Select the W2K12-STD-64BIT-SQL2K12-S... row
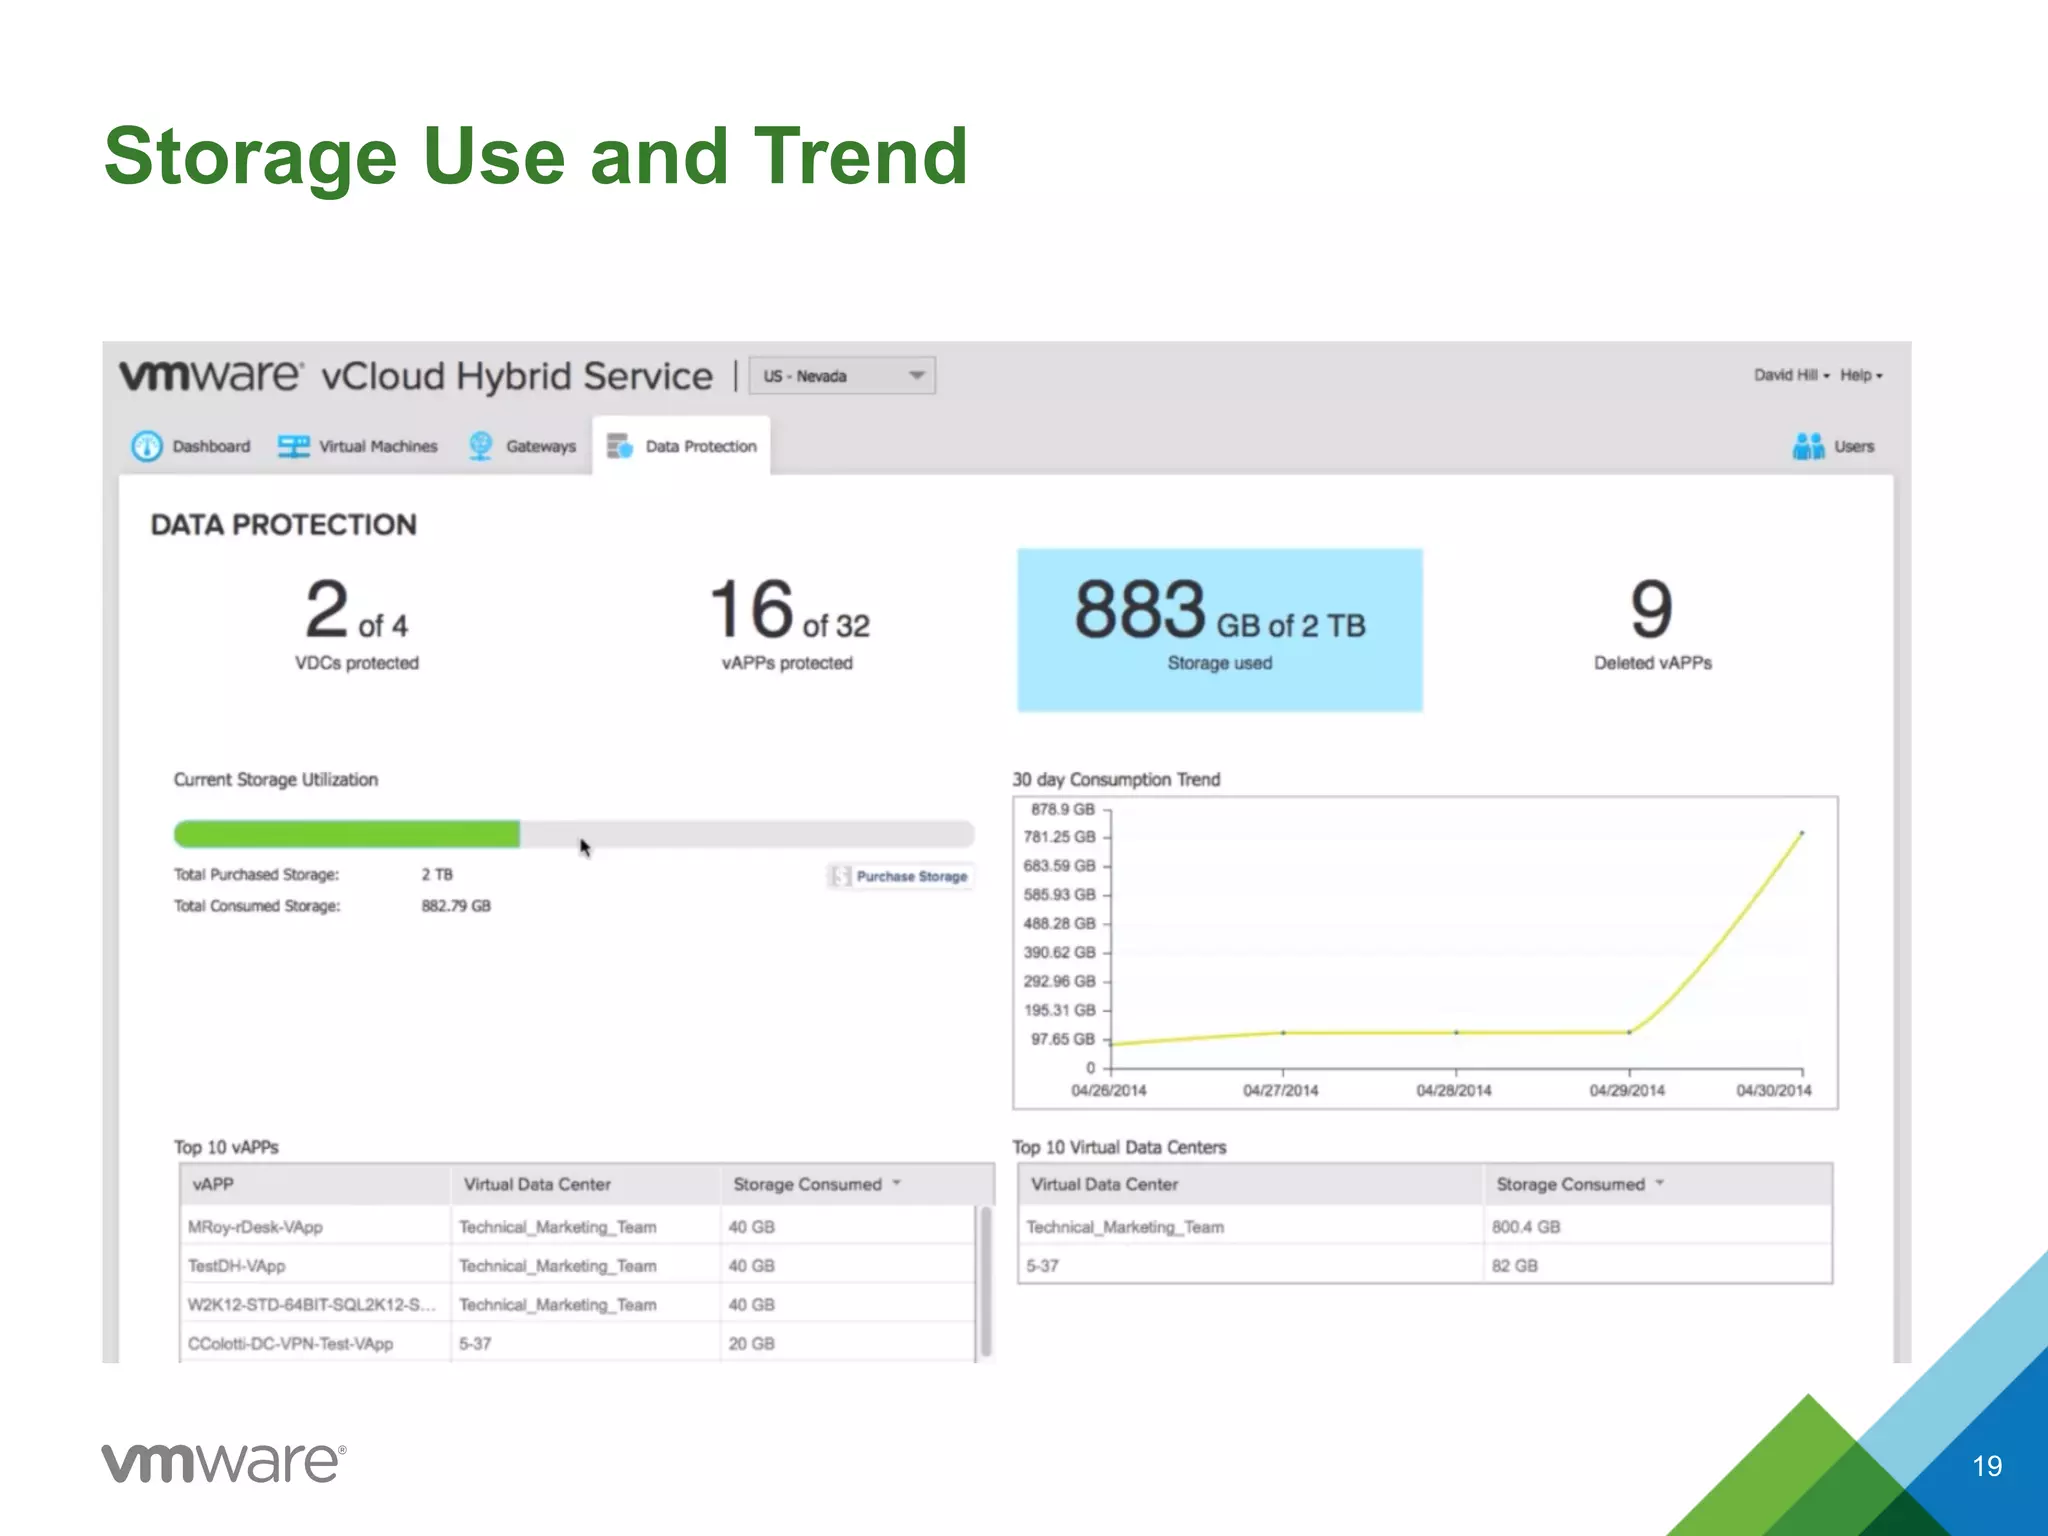2048x1536 pixels. 578,1304
